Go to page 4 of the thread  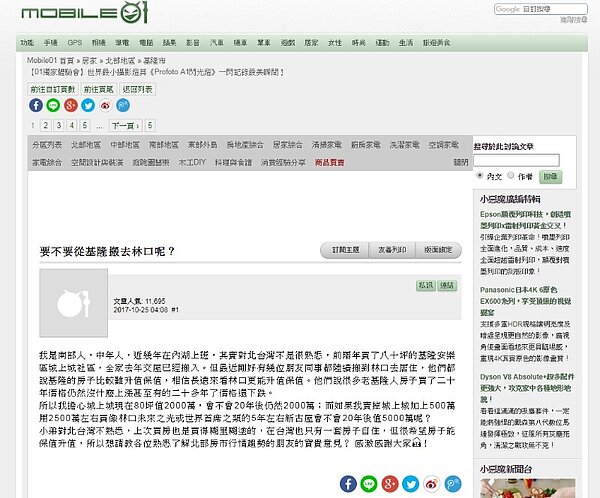[x=72, y=126]
